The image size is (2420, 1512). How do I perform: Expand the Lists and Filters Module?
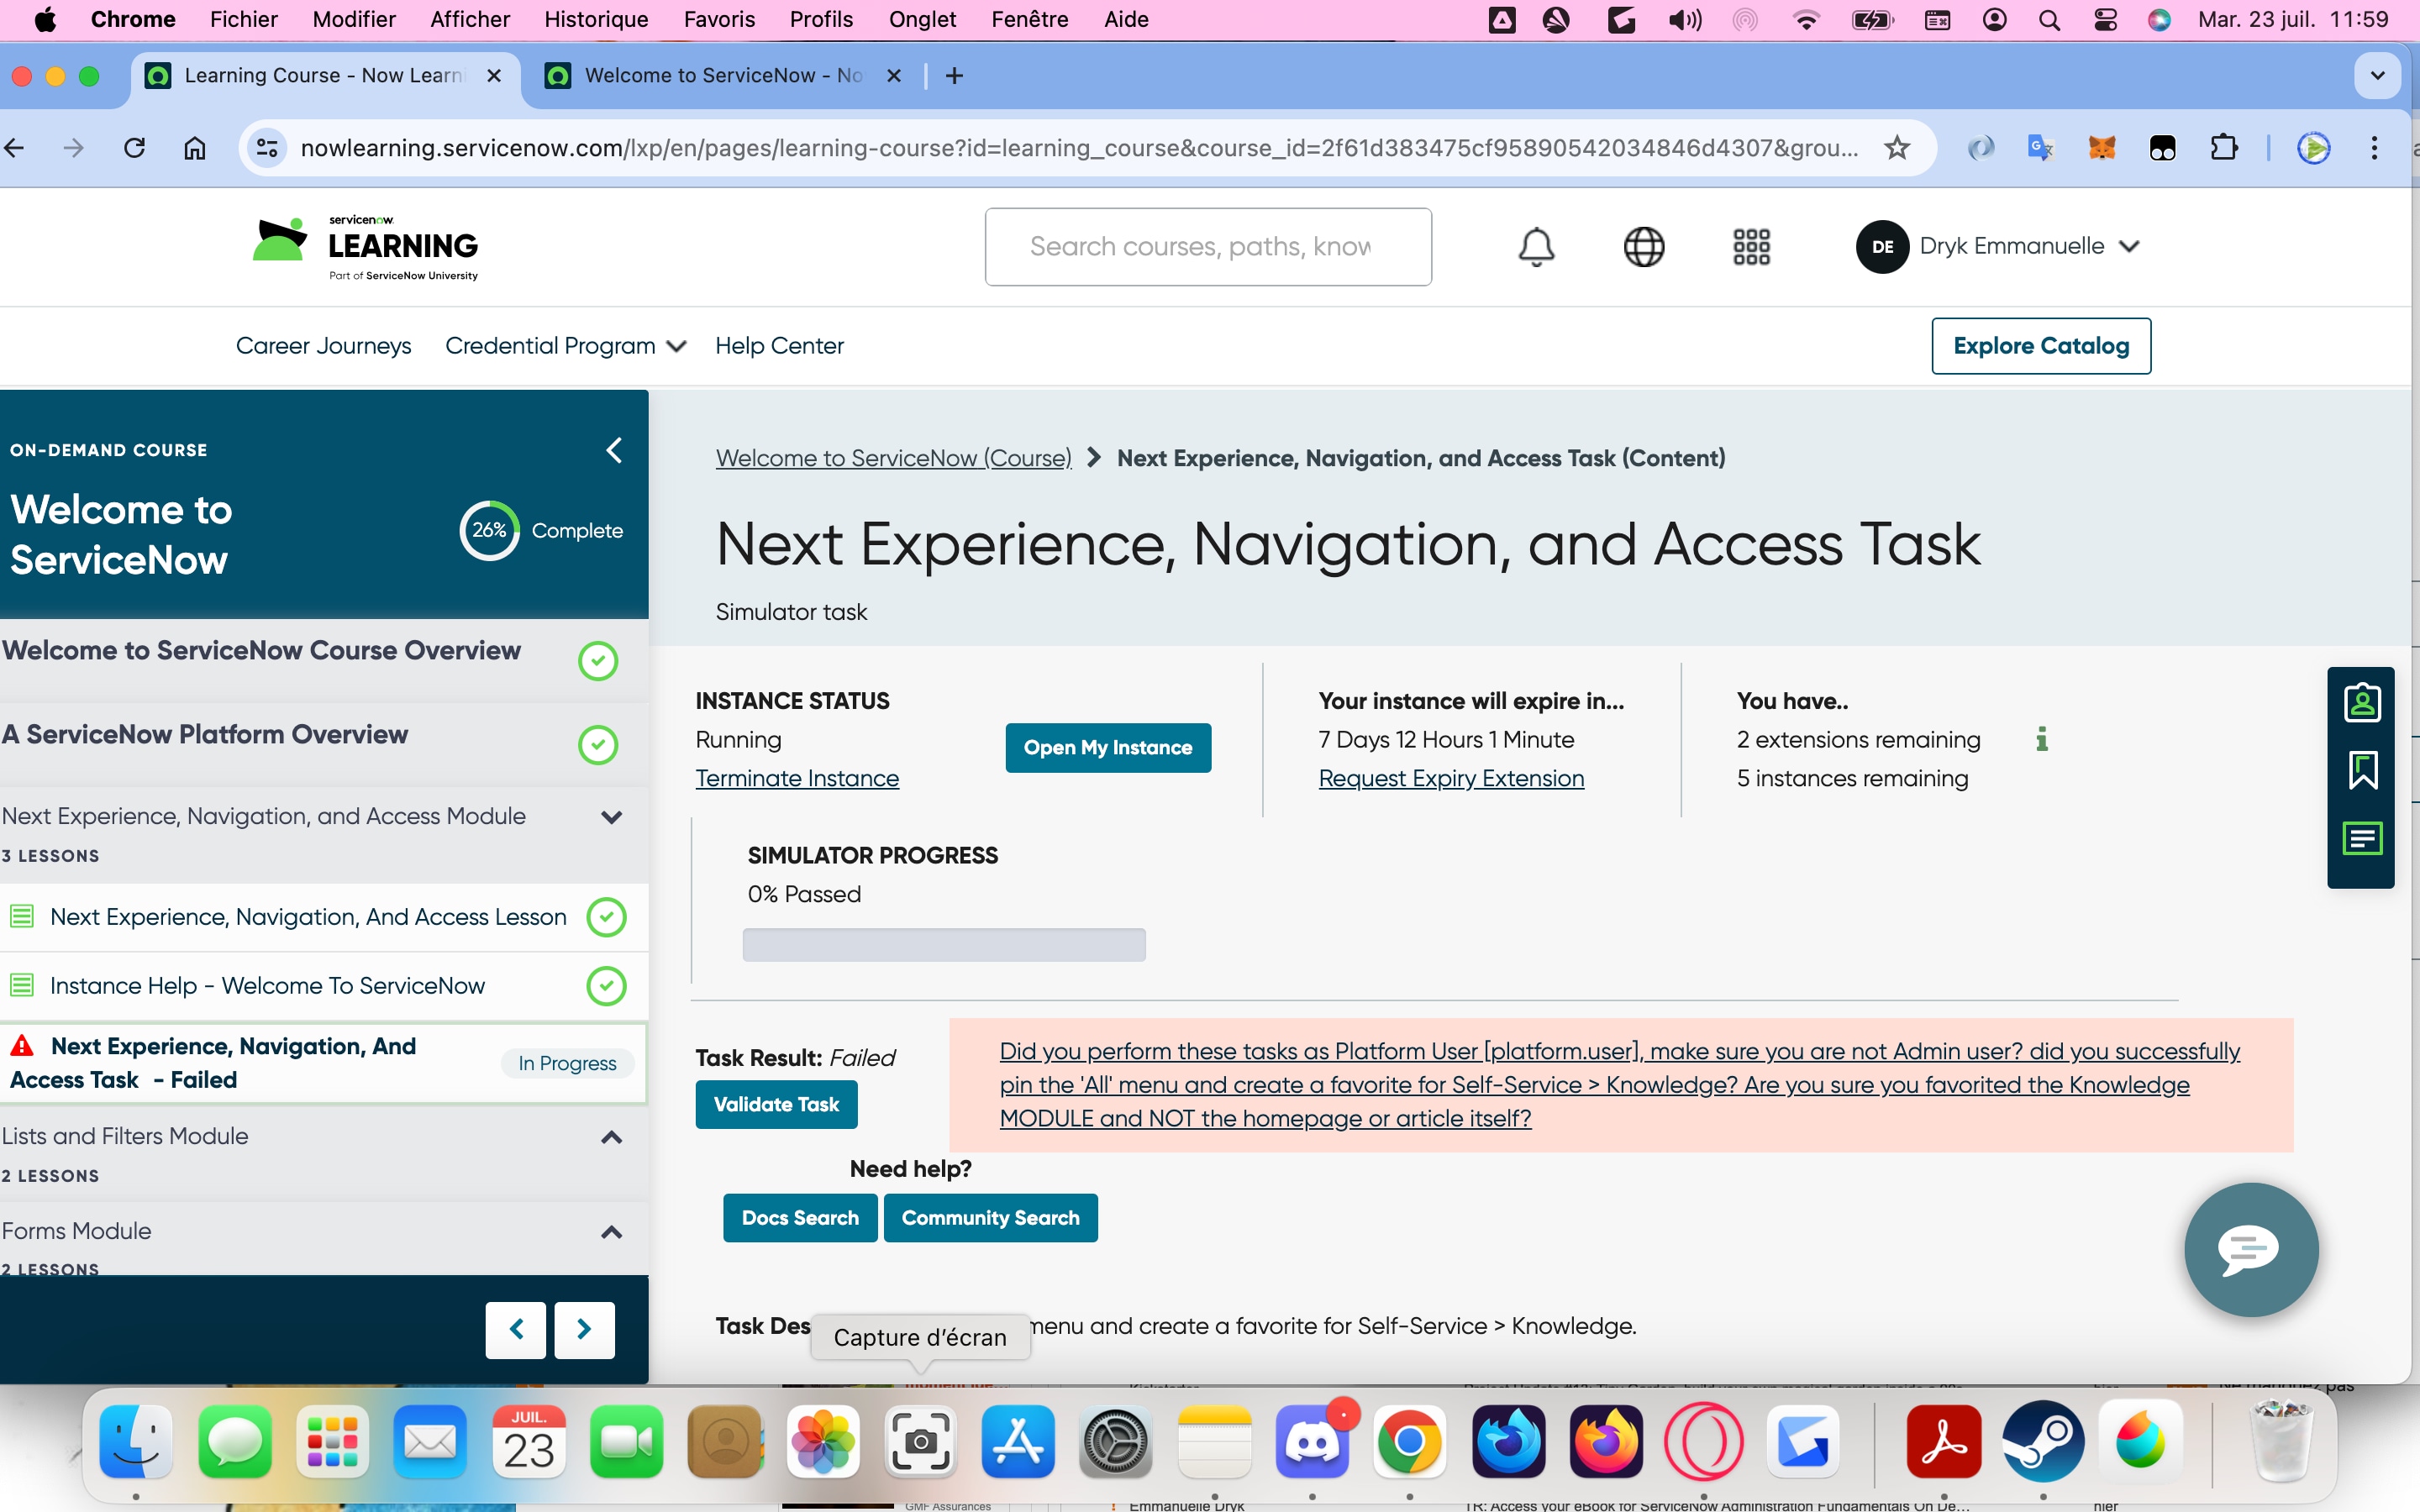611,1137
